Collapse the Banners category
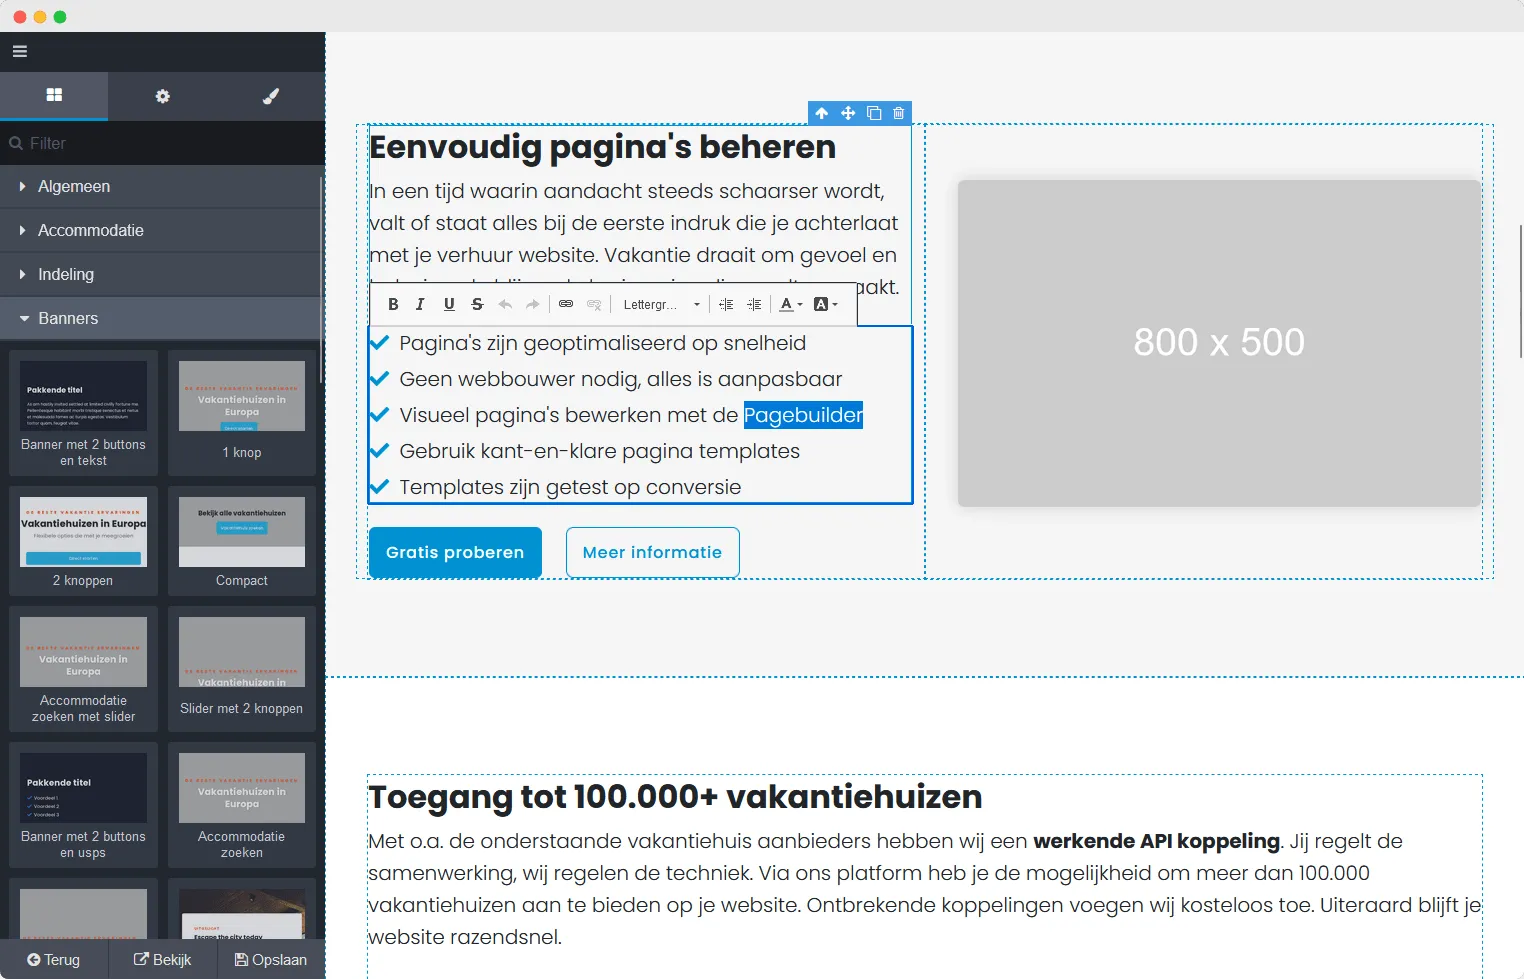 pos(160,319)
